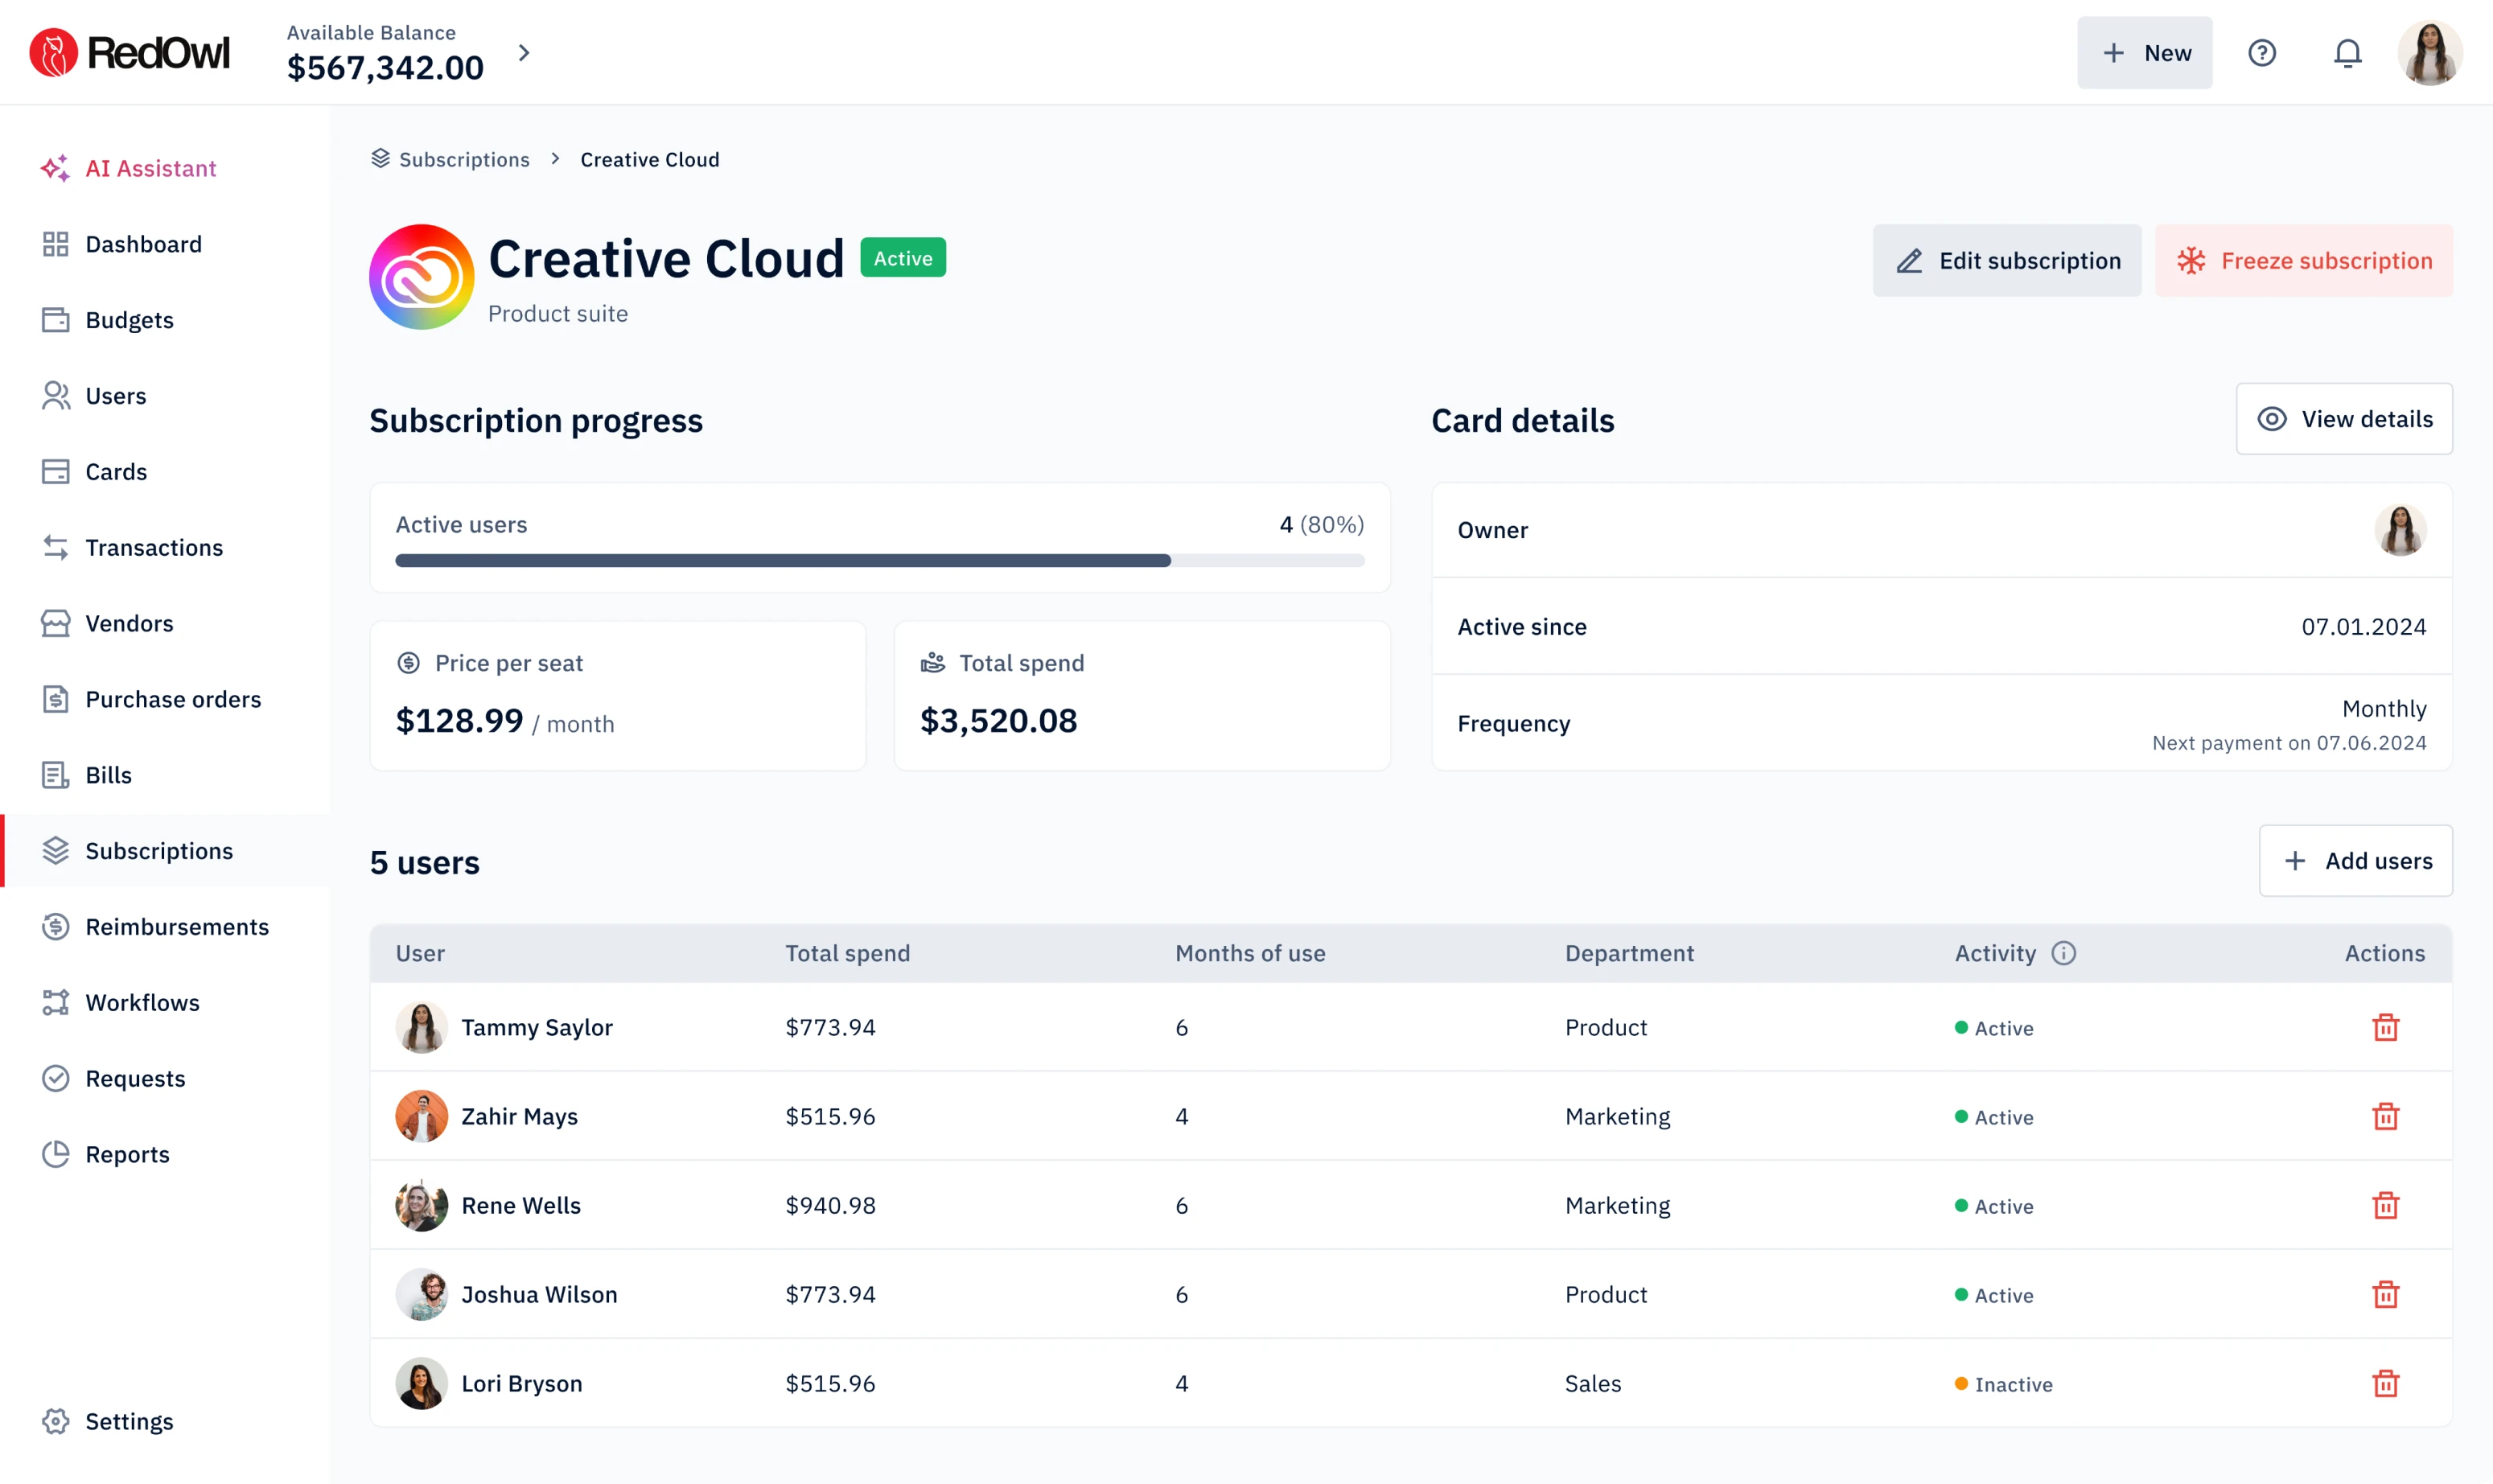Click the Active users progress bar

tap(879, 560)
